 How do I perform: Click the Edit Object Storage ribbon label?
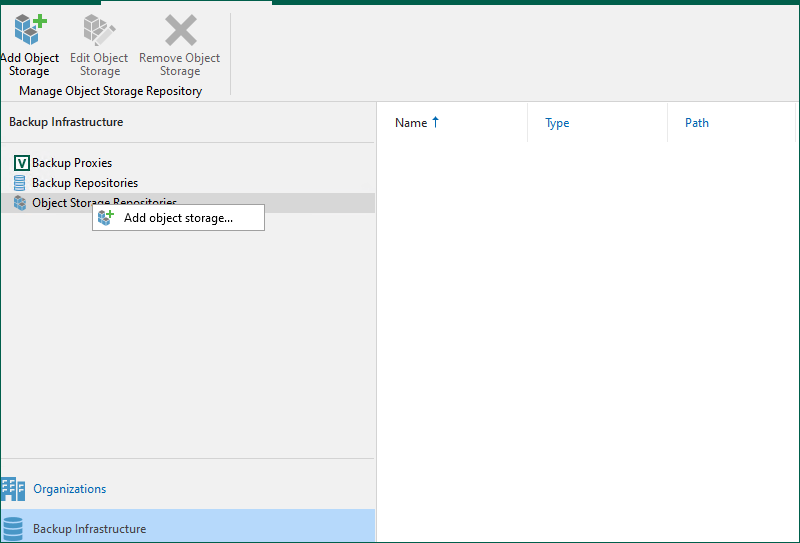click(x=99, y=64)
